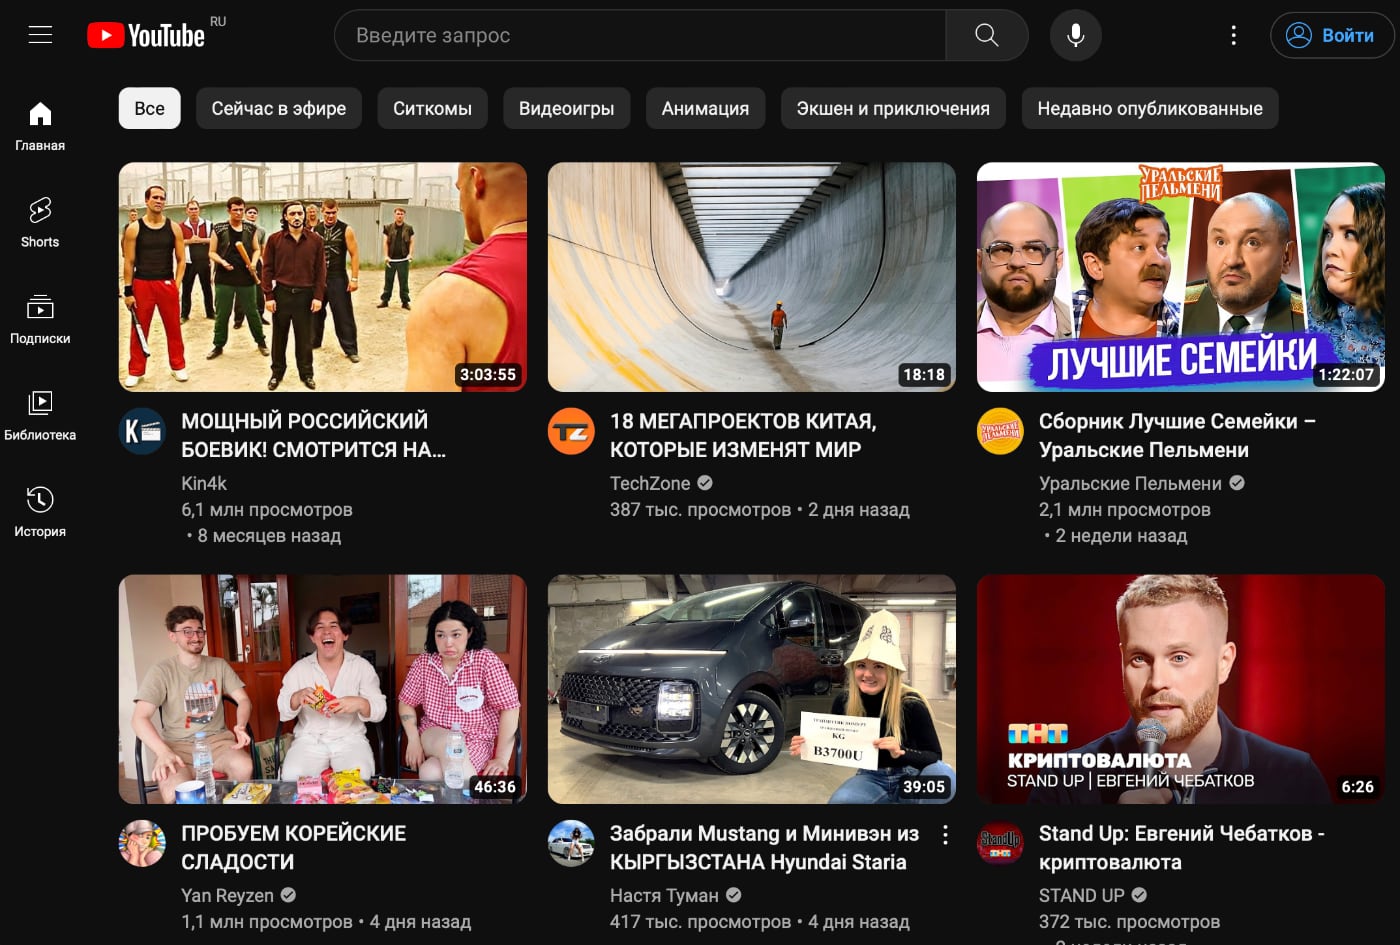Open the Главная home sidebar item

[40, 127]
